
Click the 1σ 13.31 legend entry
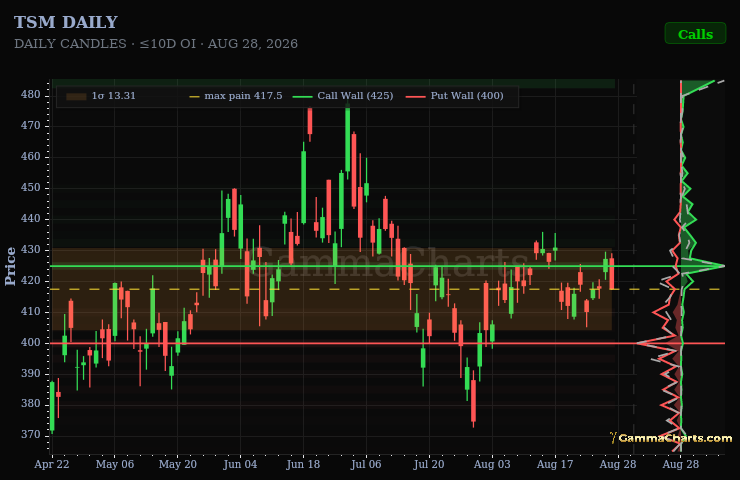click(x=101, y=96)
